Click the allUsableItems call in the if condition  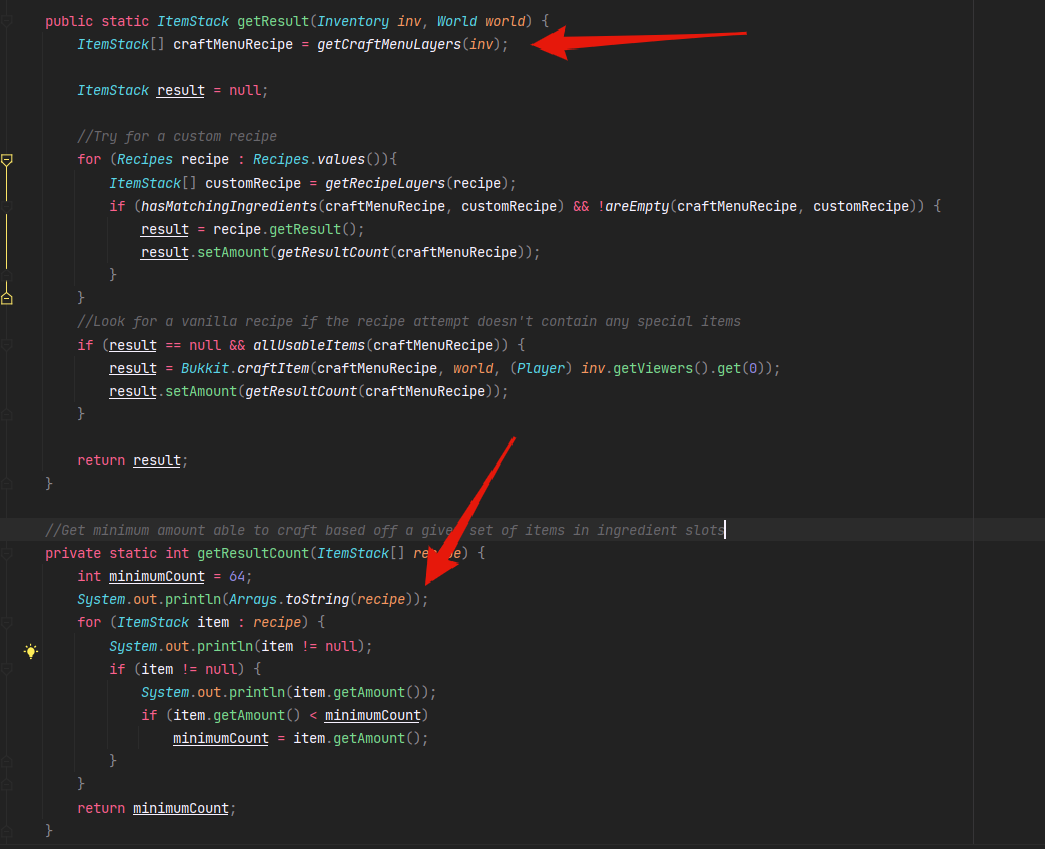coord(309,345)
